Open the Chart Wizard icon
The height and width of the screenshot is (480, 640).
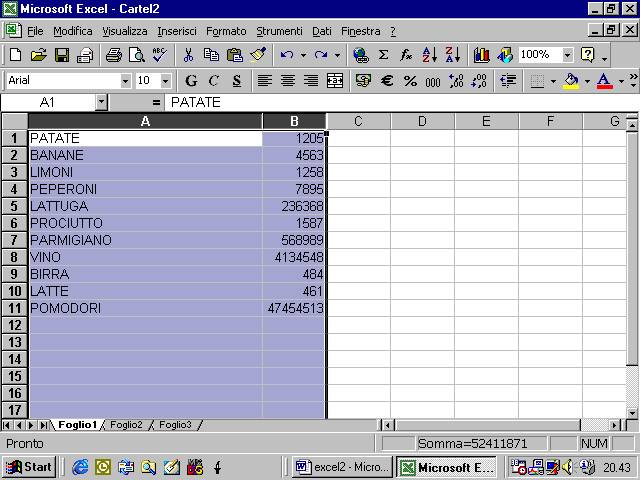pyautogui.click(x=482, y=55)
